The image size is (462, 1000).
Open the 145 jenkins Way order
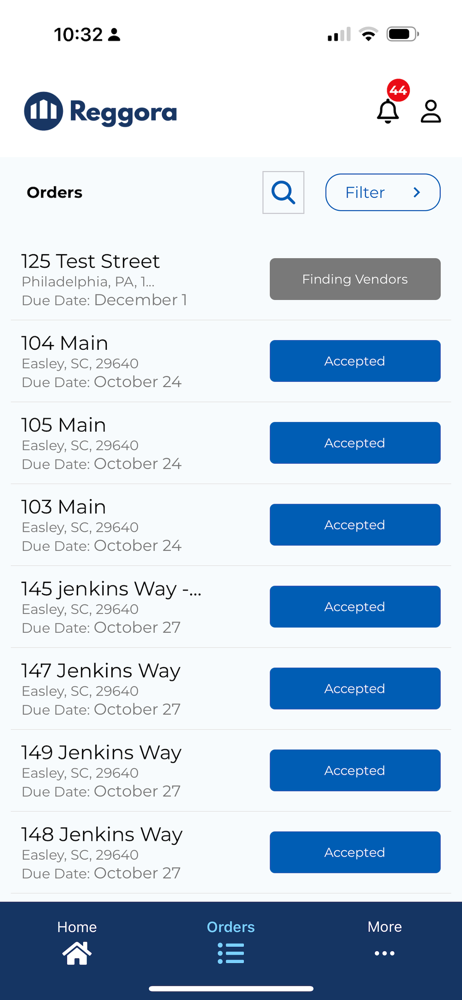click(231, 607)
